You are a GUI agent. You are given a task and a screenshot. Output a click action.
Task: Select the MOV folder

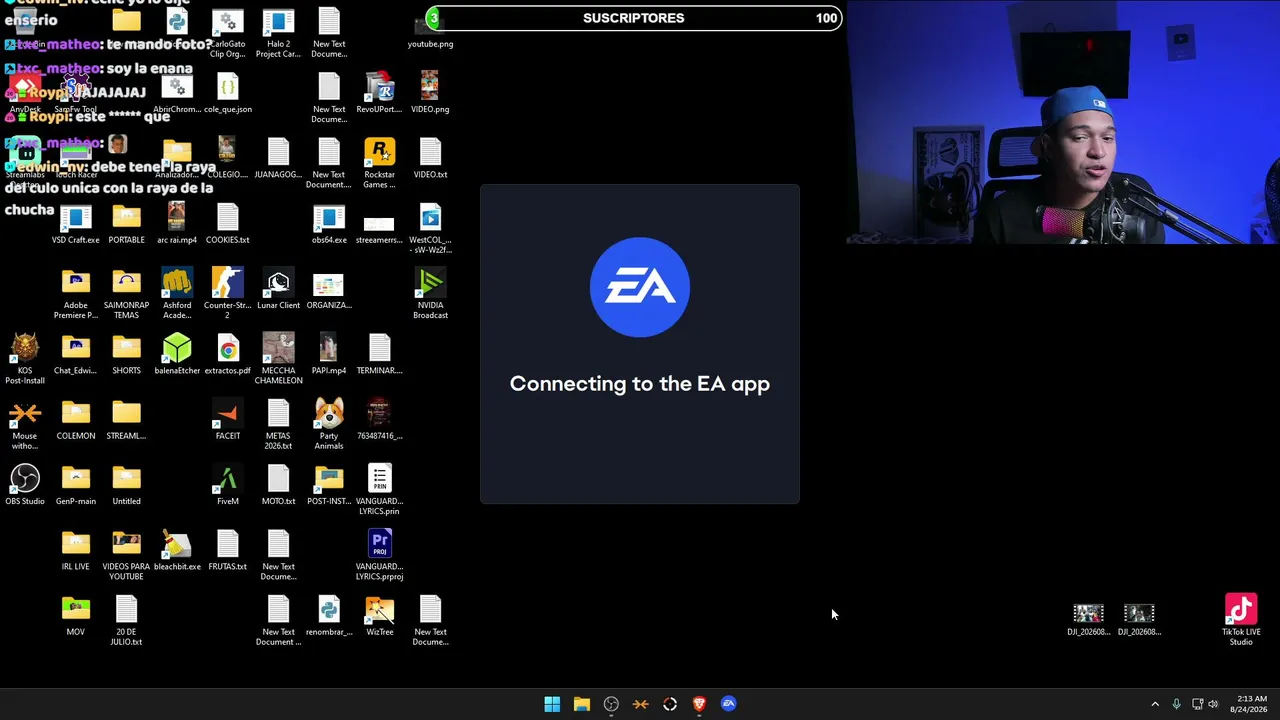click(x=76, y=610)
